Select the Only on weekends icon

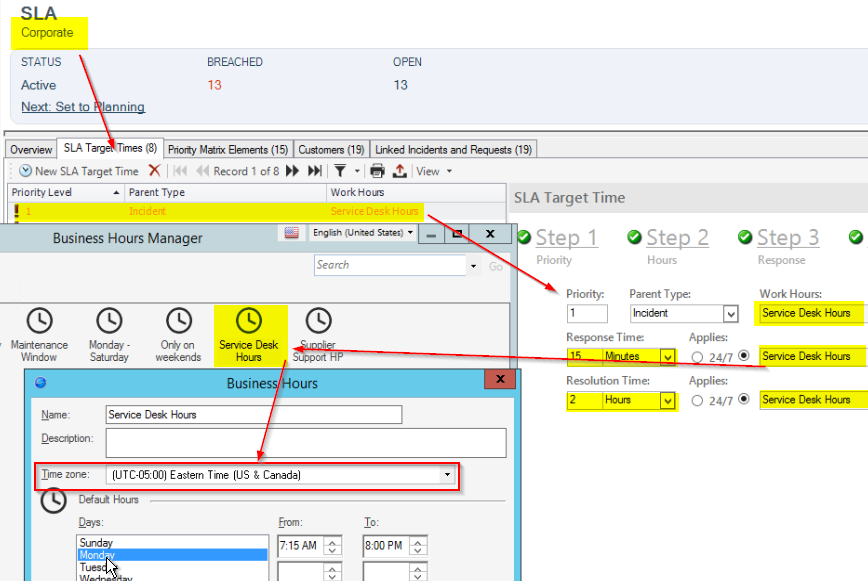point(179,322)
